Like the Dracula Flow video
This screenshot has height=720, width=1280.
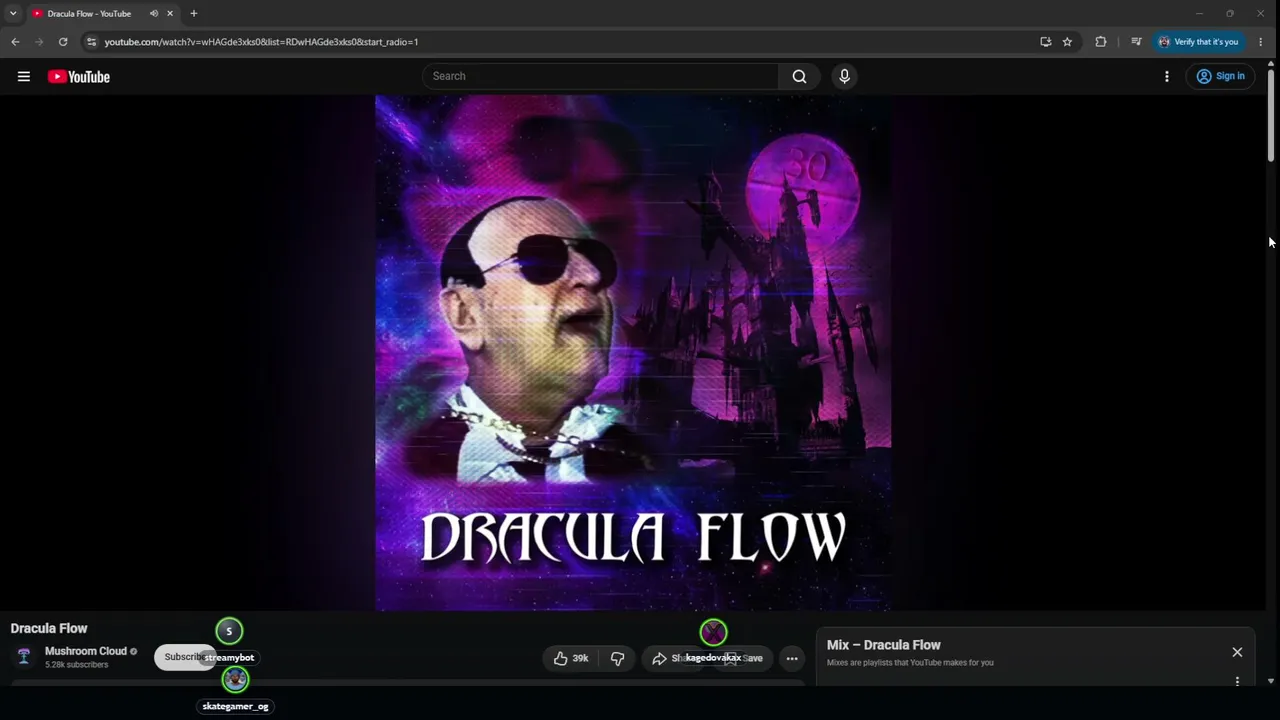pos(571,658)
